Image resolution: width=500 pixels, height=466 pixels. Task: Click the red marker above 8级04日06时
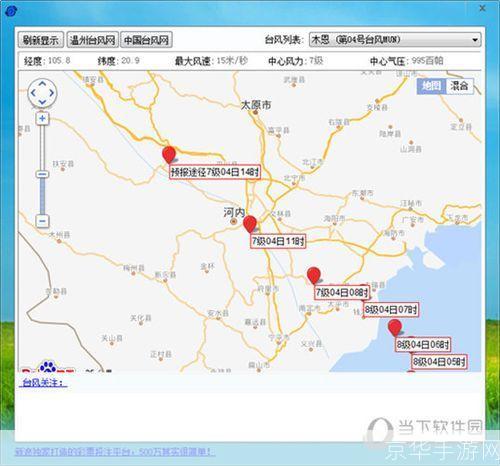395,327
